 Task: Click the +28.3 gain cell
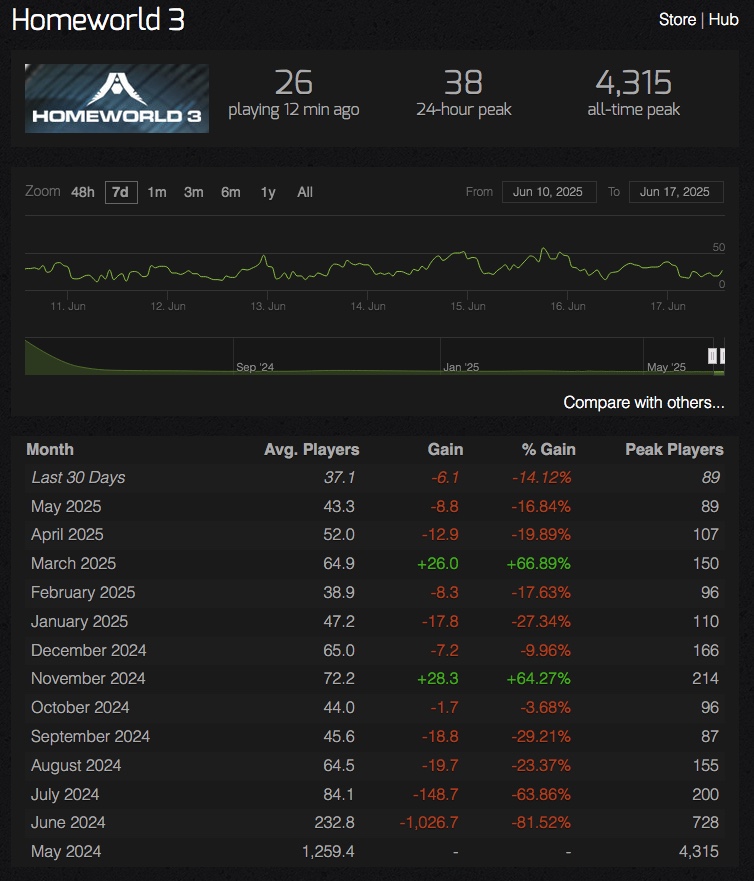coord(438,679)
